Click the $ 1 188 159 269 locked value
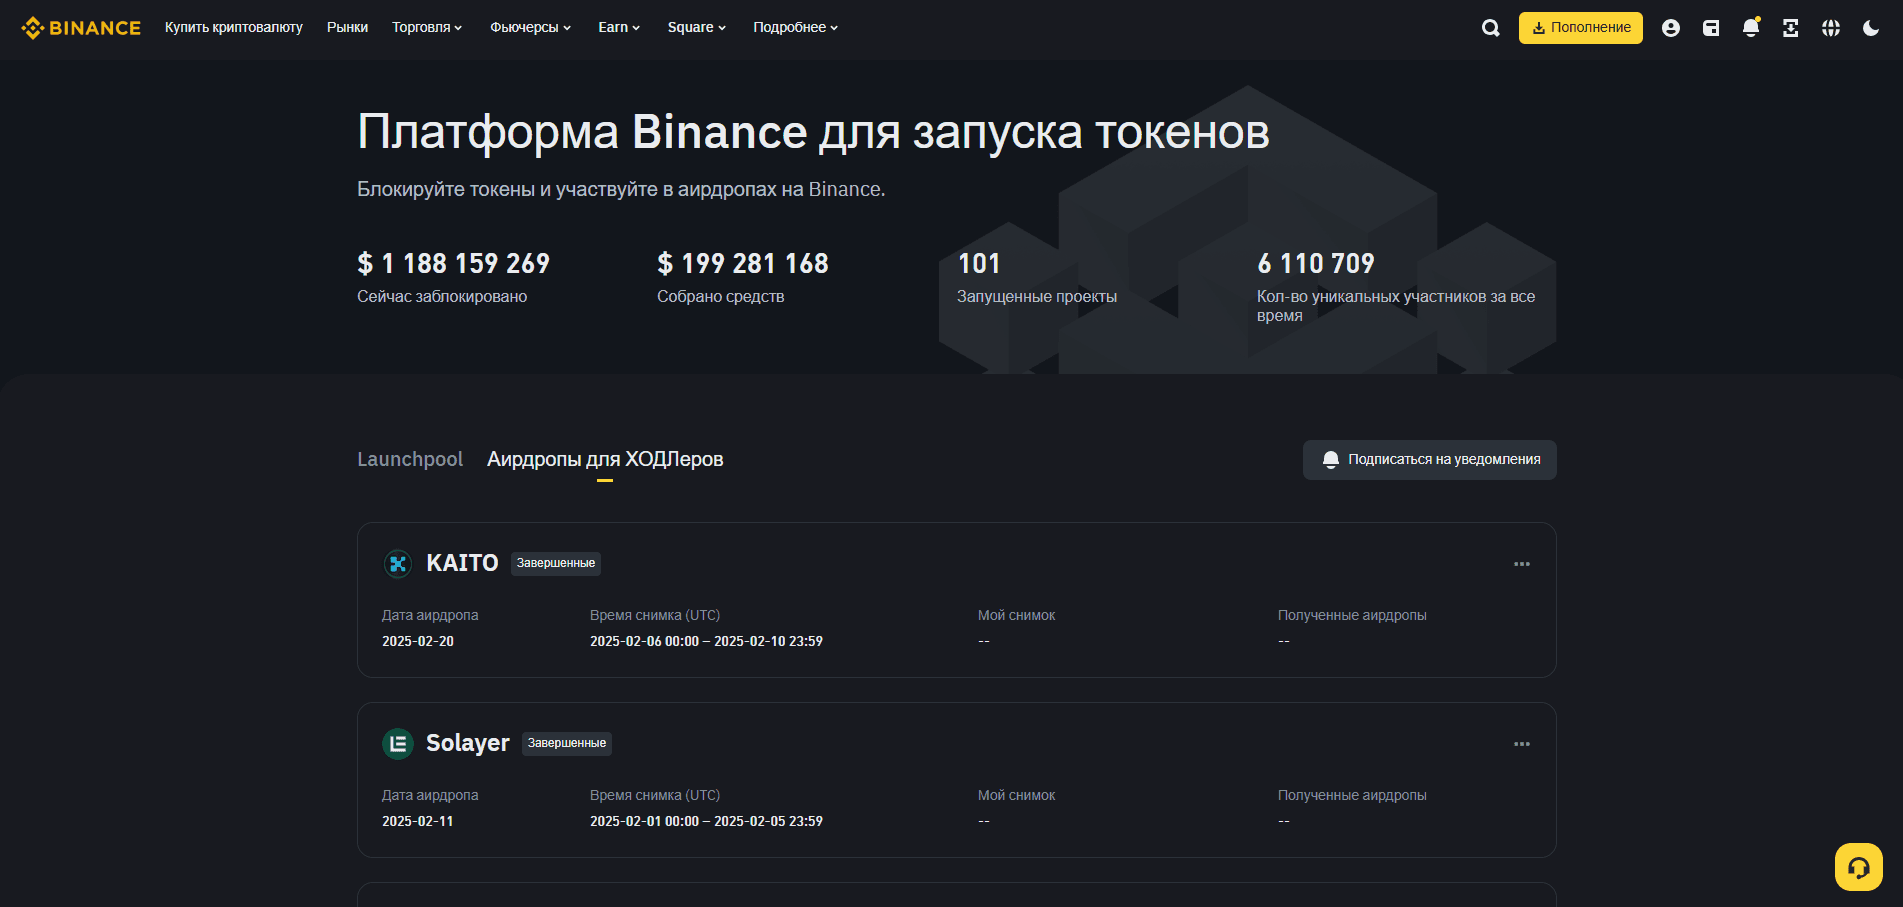1903x907 pixels. (454, 264)
